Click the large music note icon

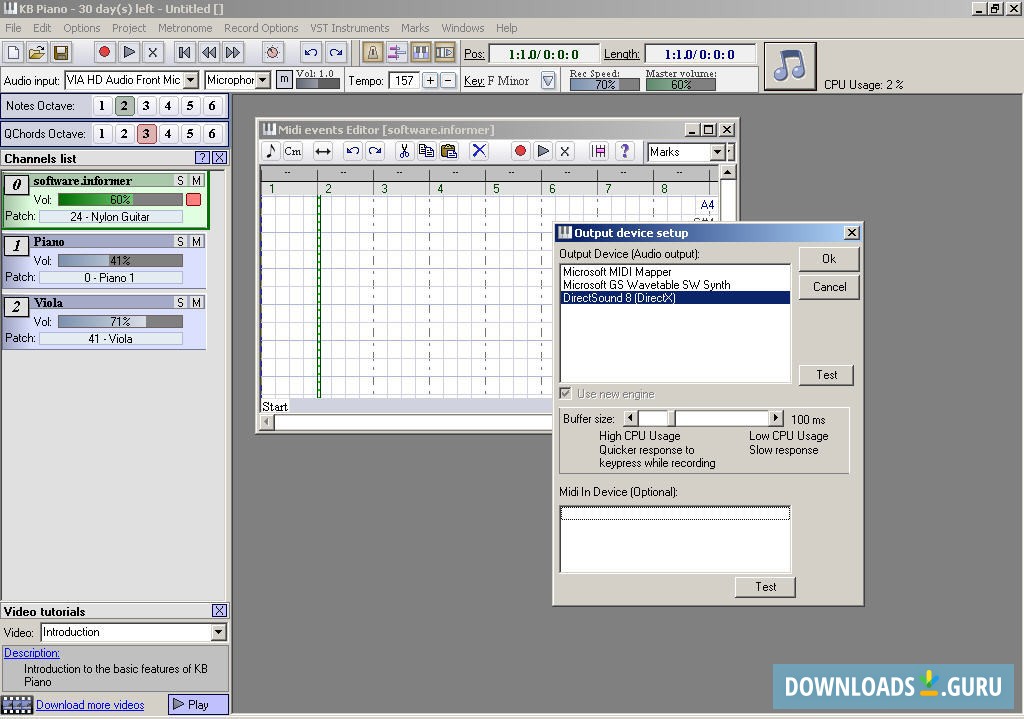click(790, 66)
